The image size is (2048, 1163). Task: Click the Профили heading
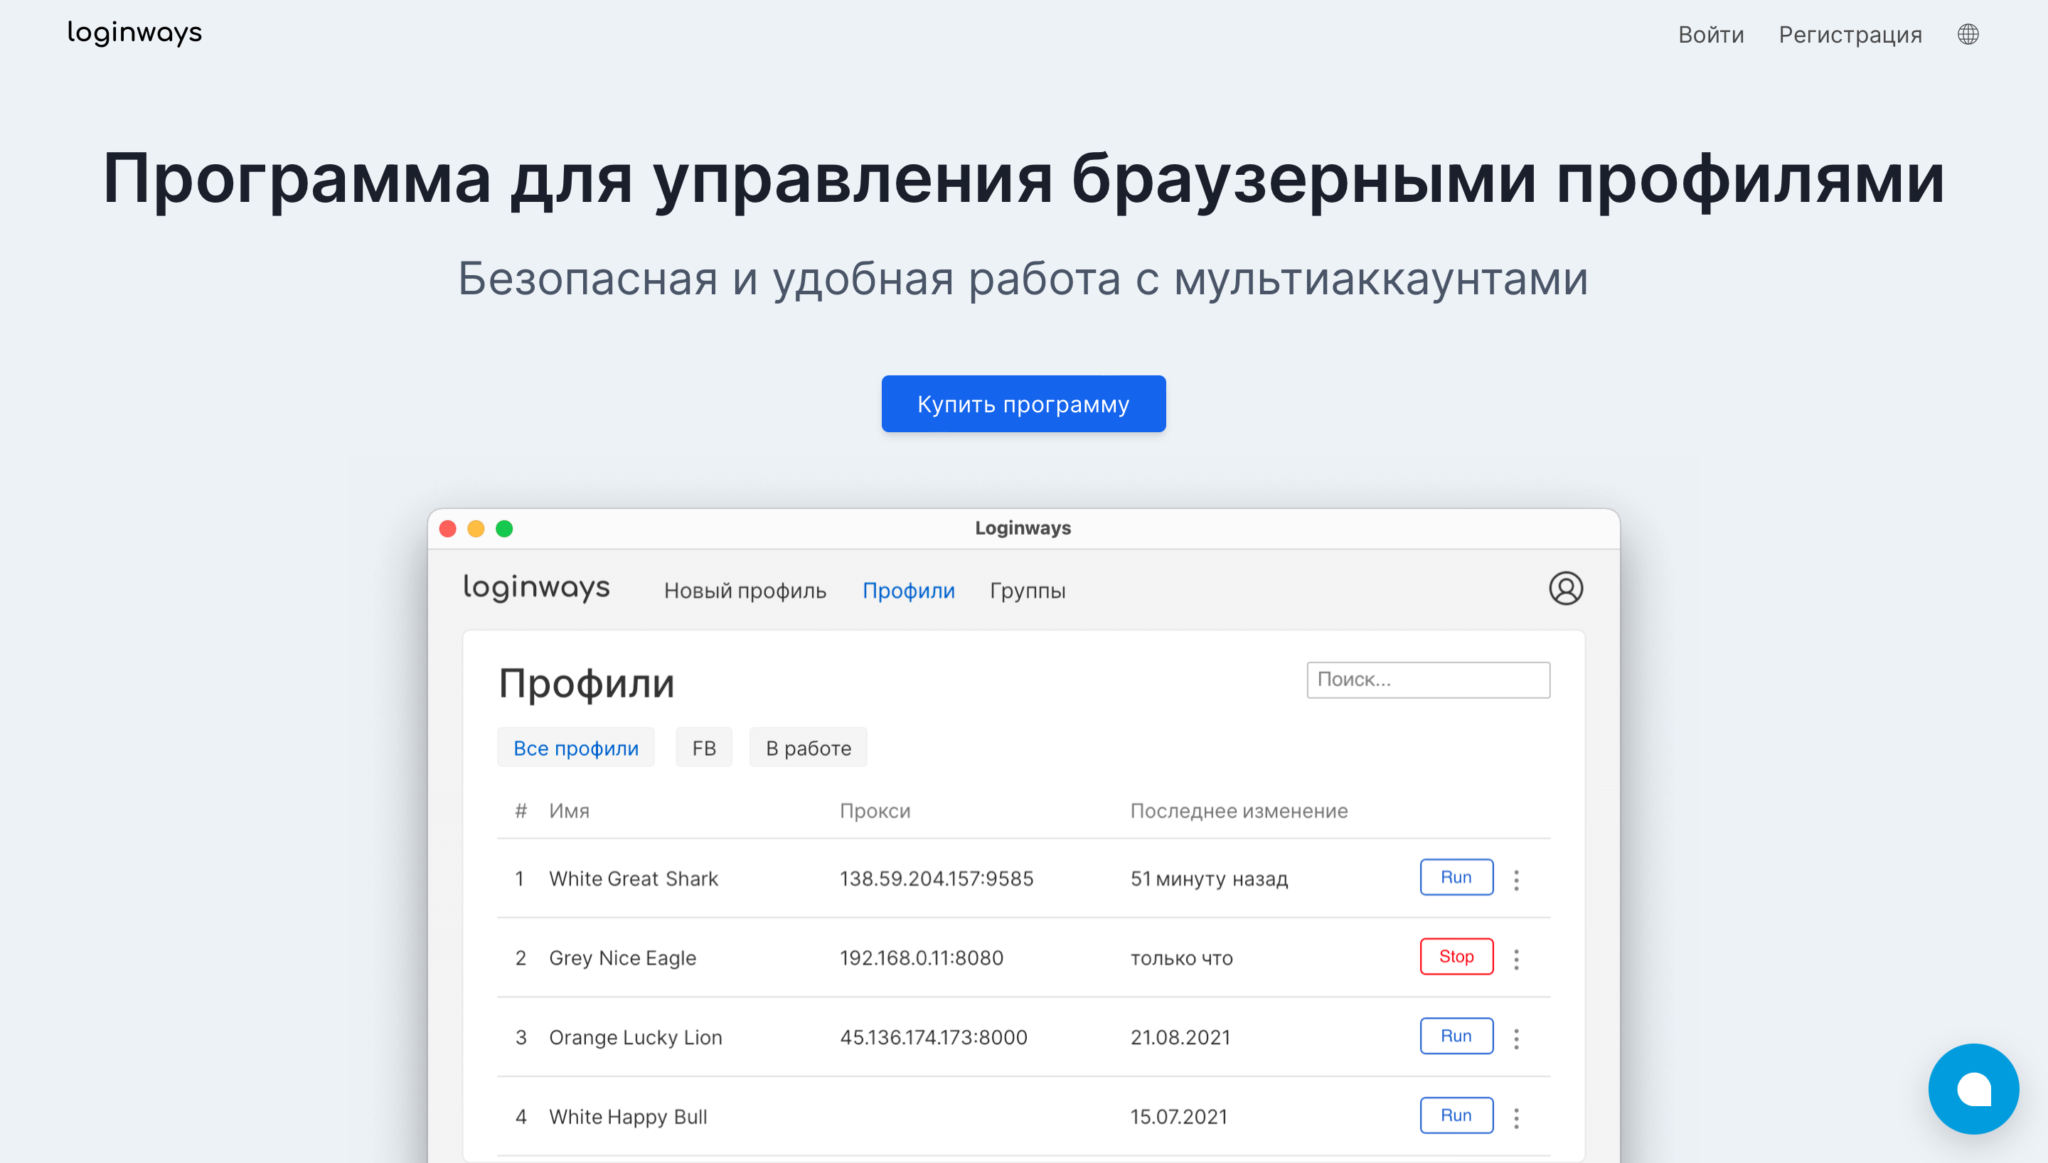(x=586, y=684)
